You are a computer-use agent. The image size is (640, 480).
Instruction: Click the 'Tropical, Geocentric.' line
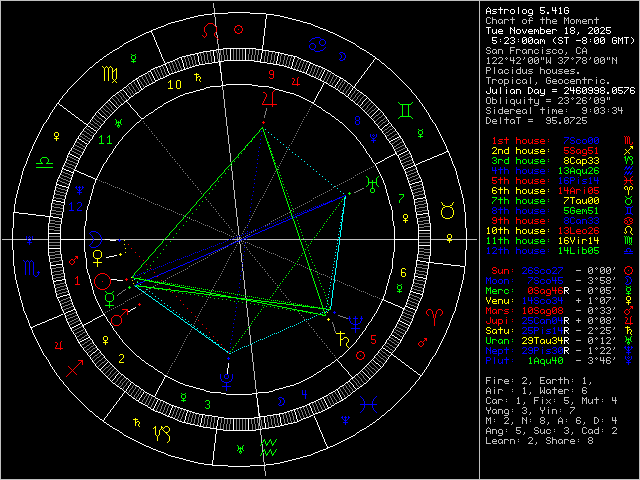(548, 81)
